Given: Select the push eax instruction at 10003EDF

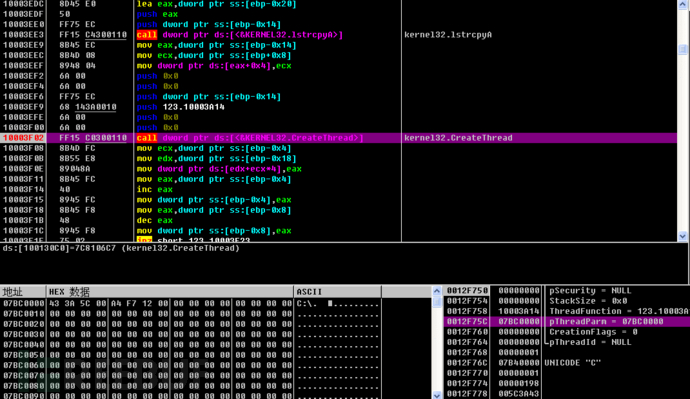Looking at the screenshot, I should coord(157,14).
